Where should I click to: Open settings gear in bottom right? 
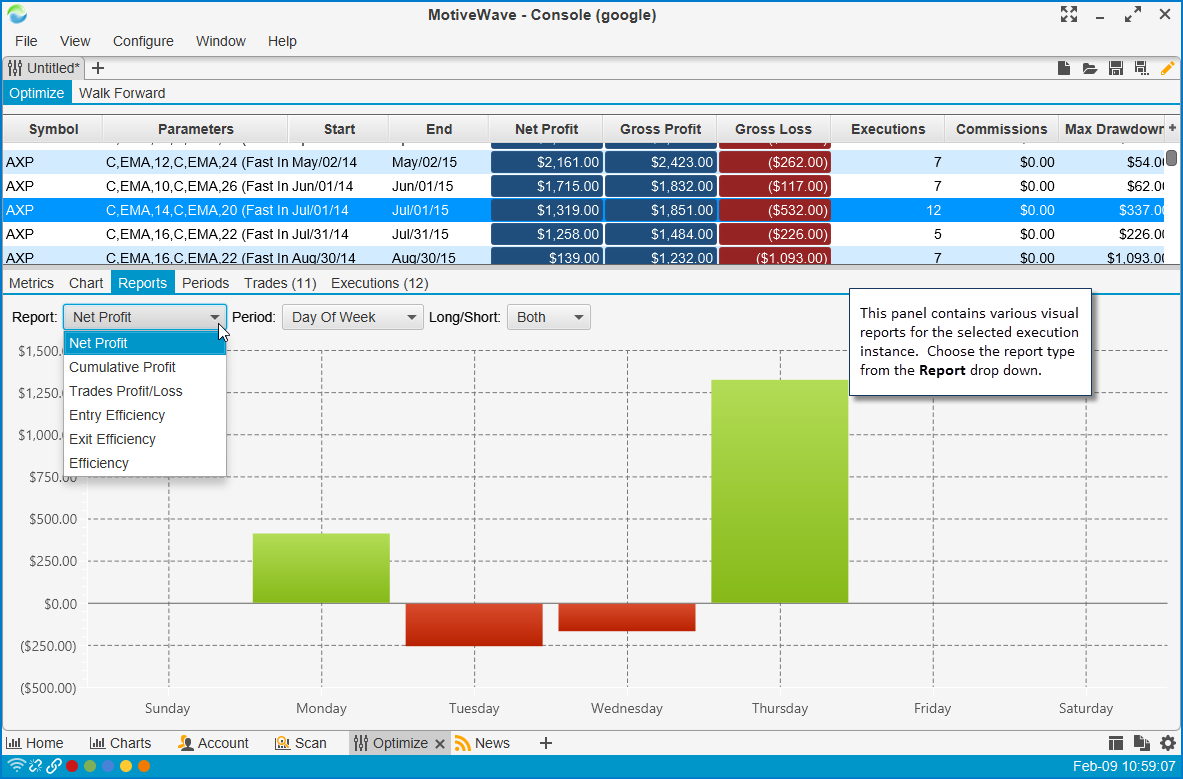1168,743
